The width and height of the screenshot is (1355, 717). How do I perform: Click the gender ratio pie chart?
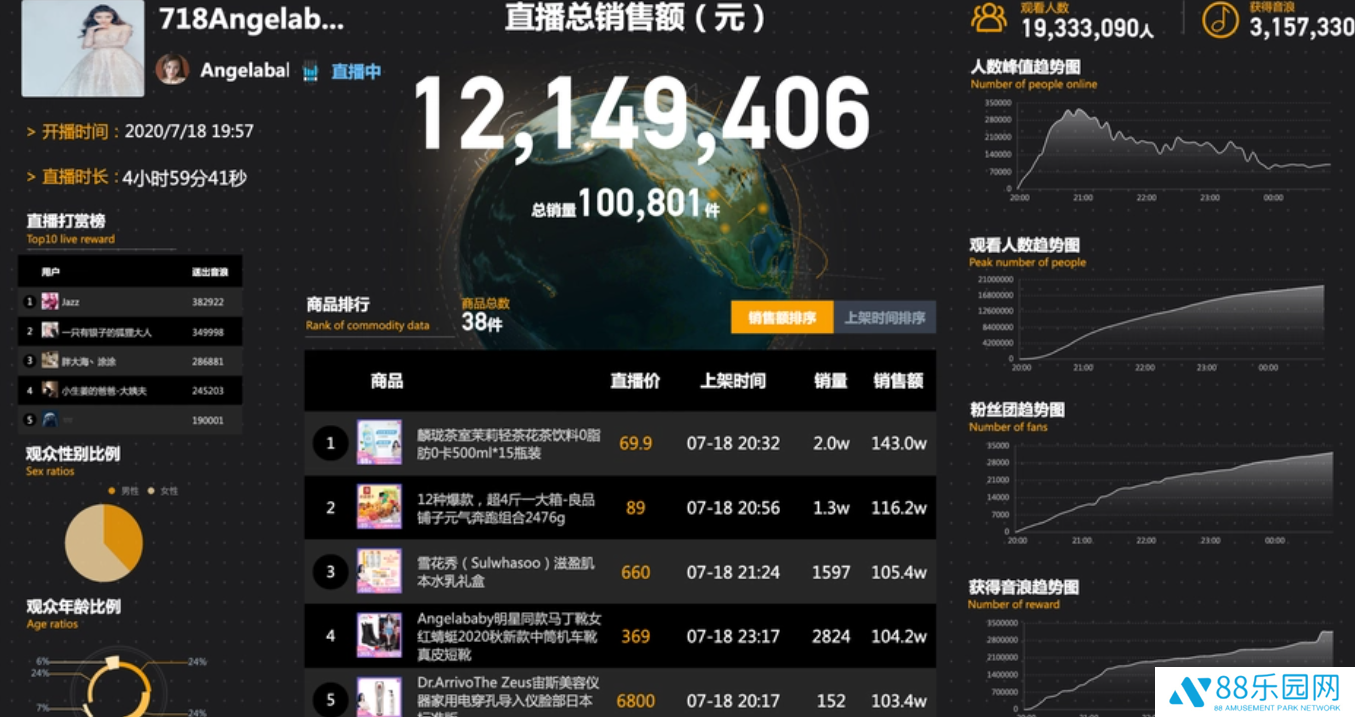[x=104, y=543]
